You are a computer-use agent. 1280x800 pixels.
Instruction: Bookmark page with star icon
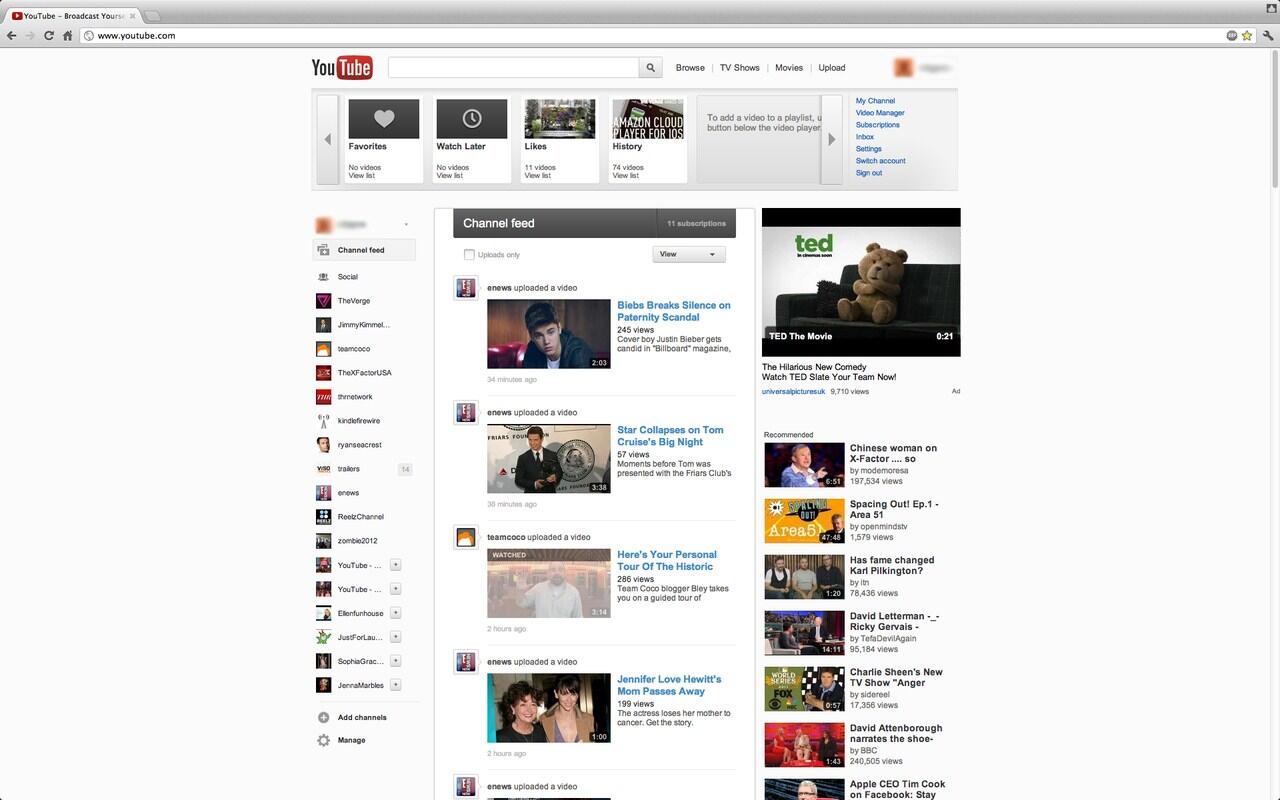point(1247,36)
